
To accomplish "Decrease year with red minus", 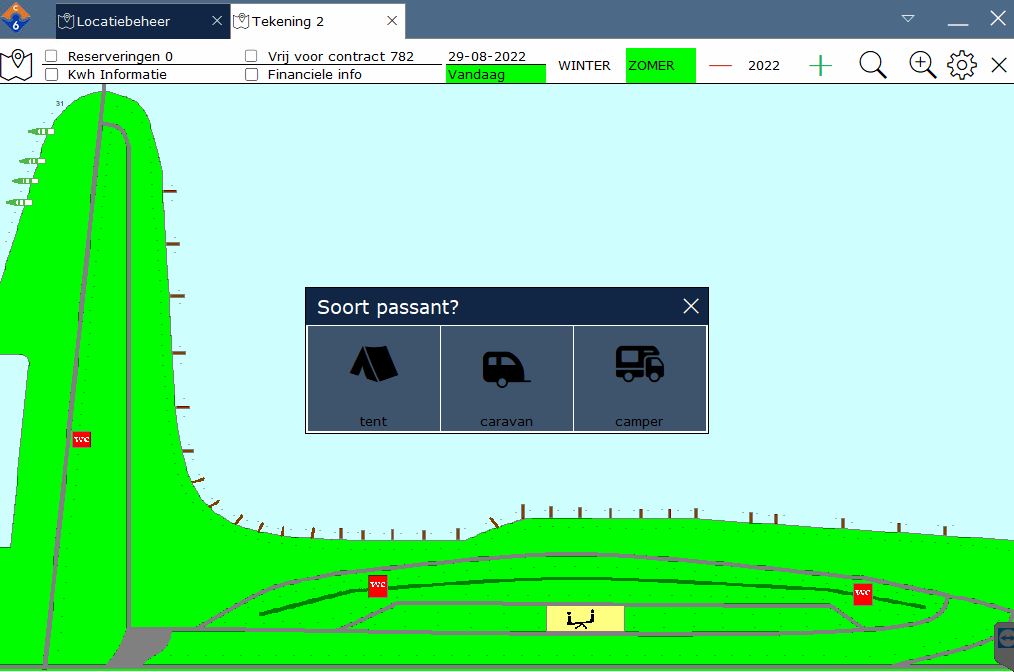I will point(720,66).
